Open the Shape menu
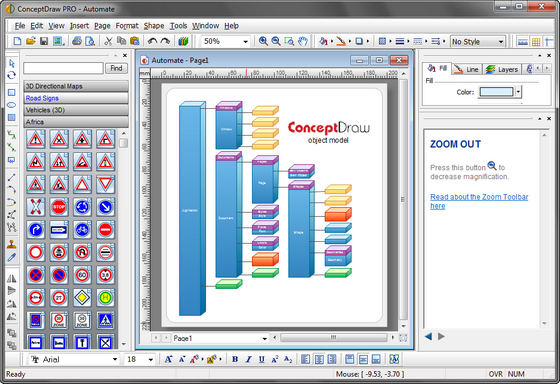This screenshot has height=384, width=560. pyautogui.click(x=154, y=26)
